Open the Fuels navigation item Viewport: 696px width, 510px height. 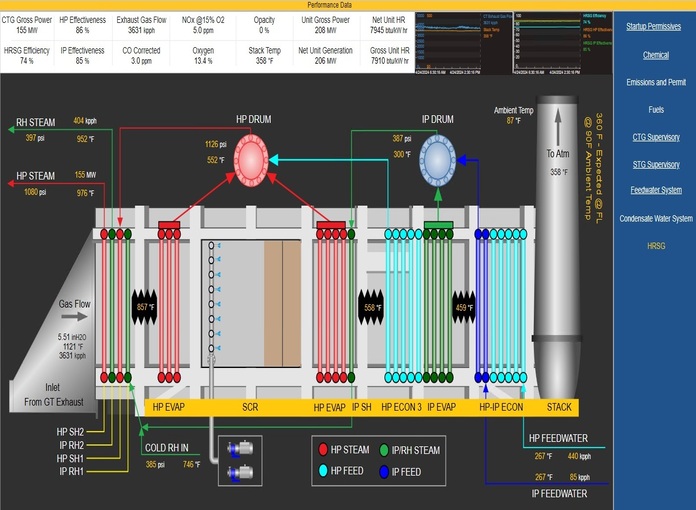pos(656,110)
